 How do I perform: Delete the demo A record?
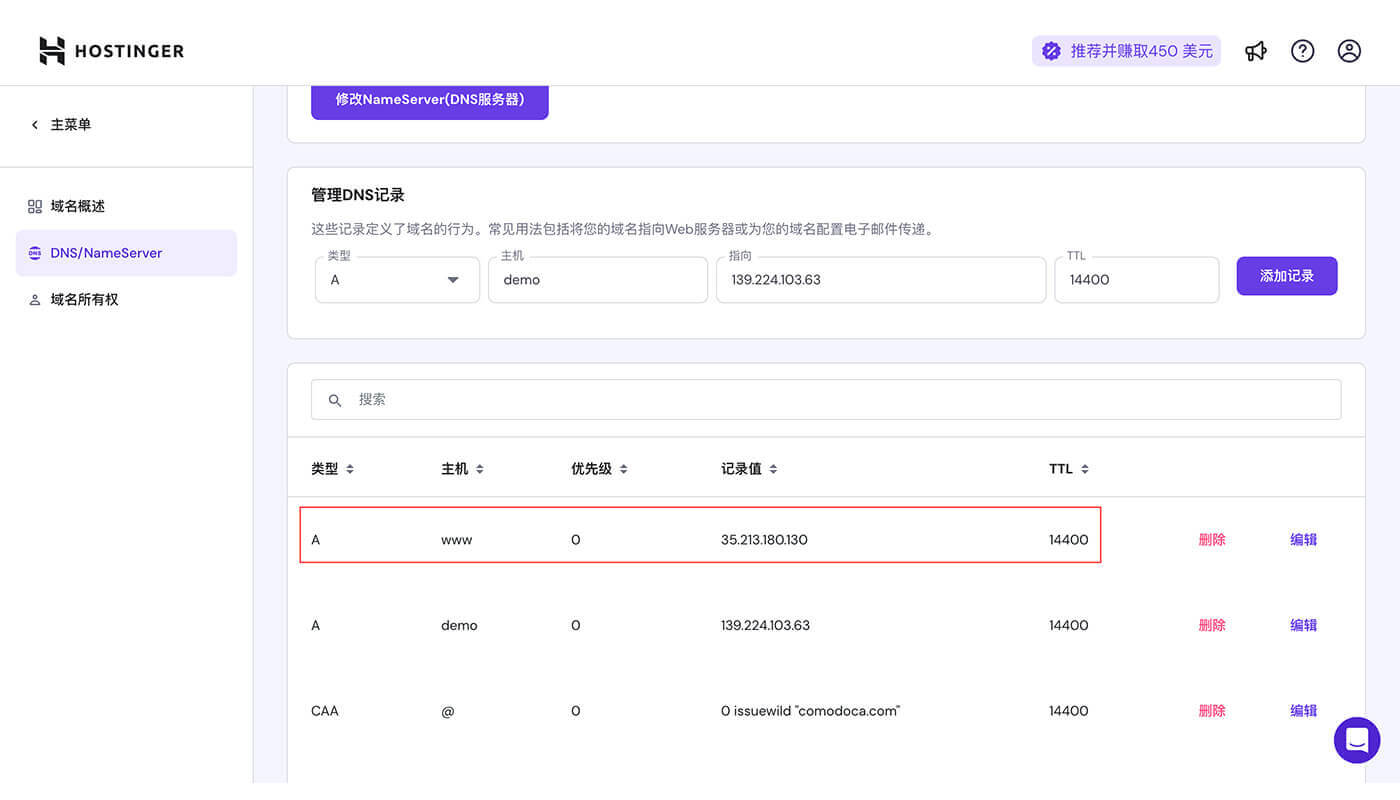[x=1212, y=626]
